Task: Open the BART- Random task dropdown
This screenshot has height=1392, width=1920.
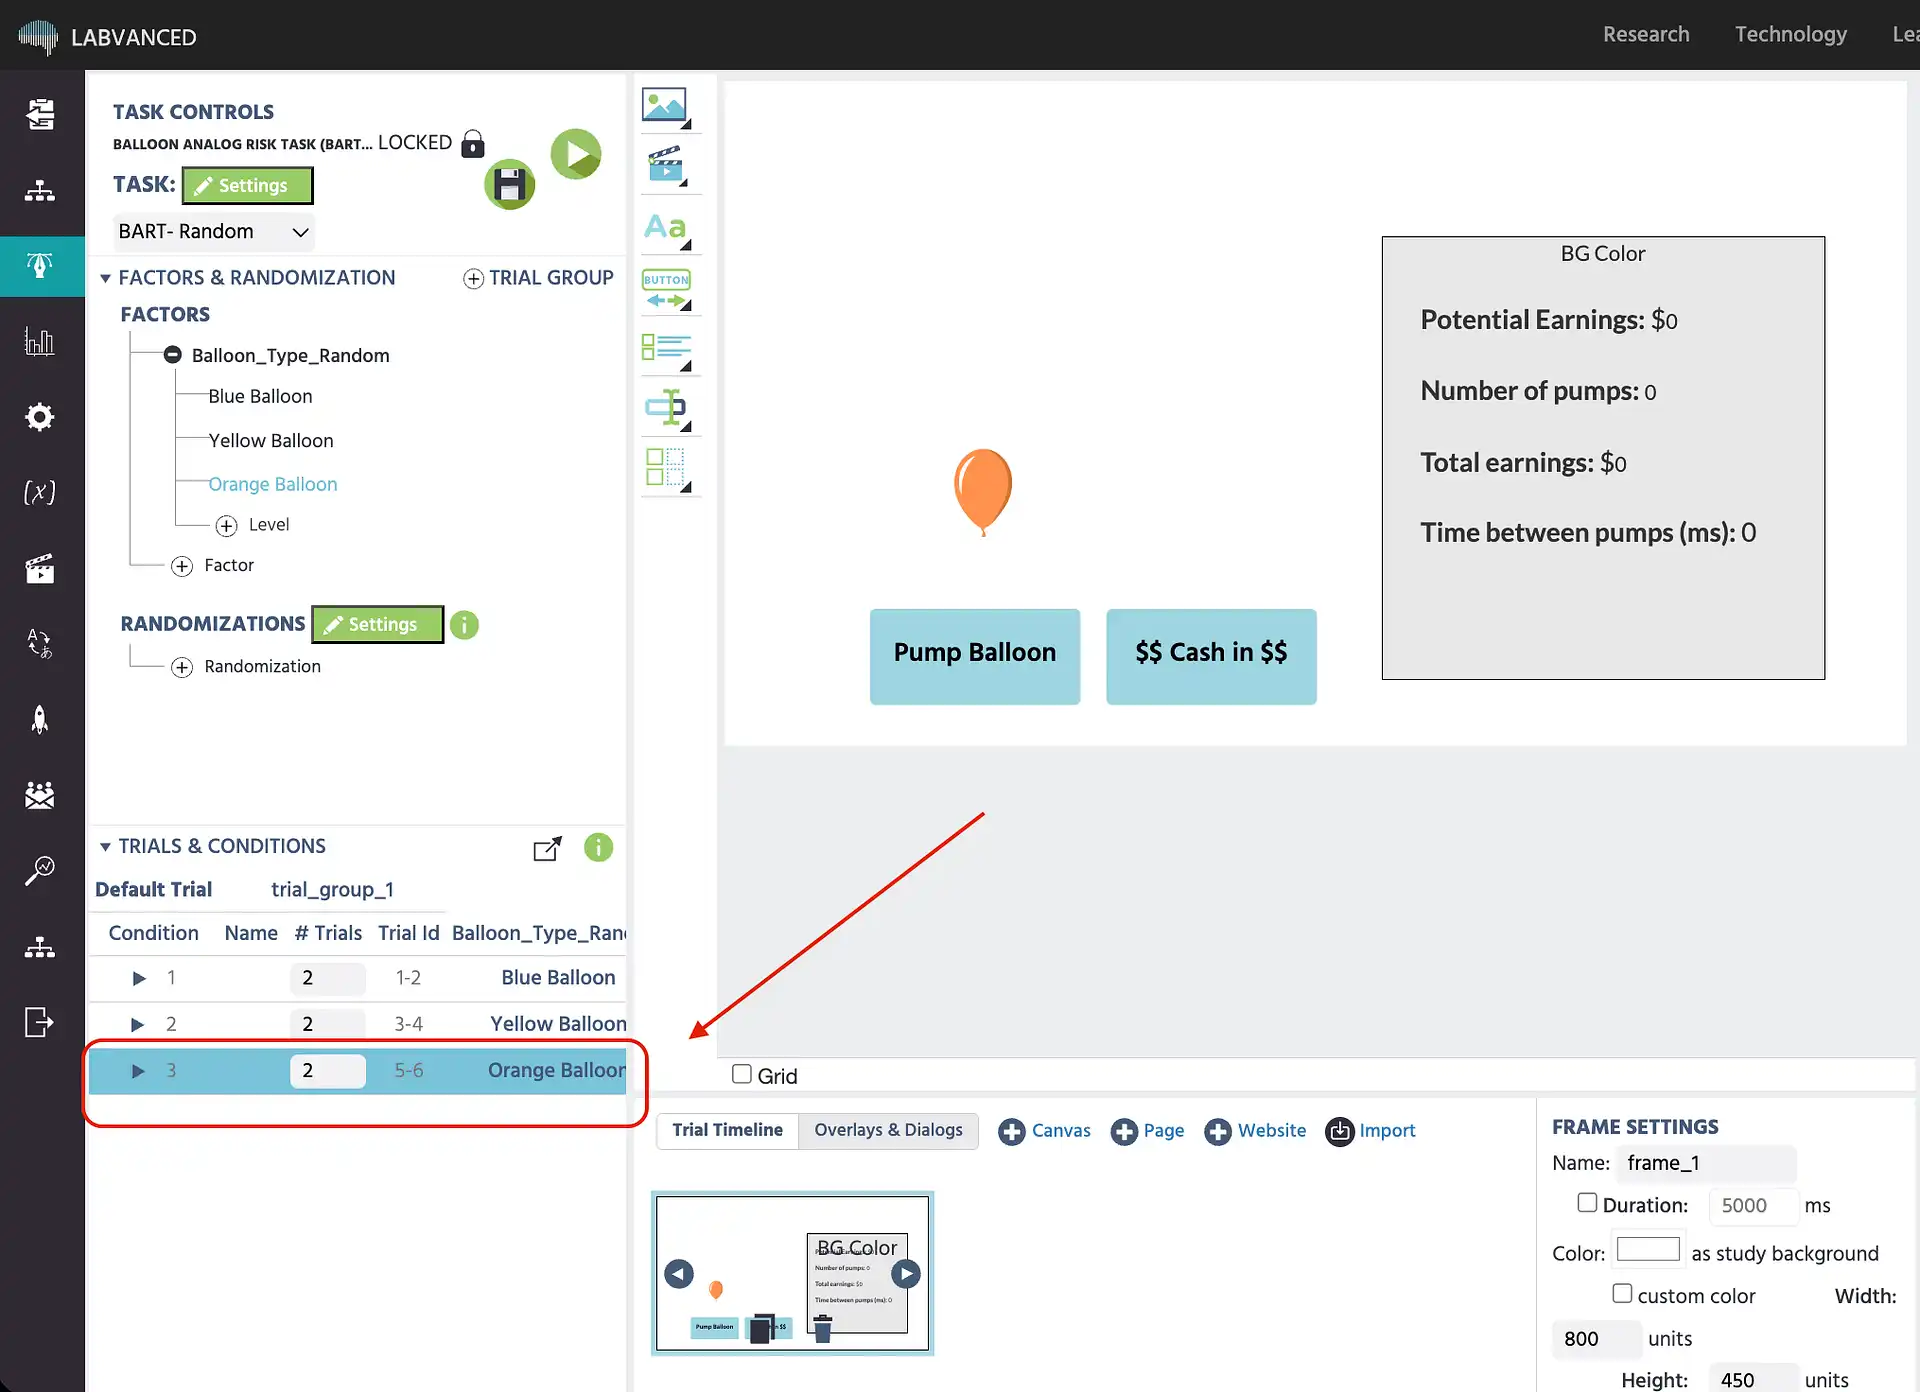Action: (x=214, y=232)
